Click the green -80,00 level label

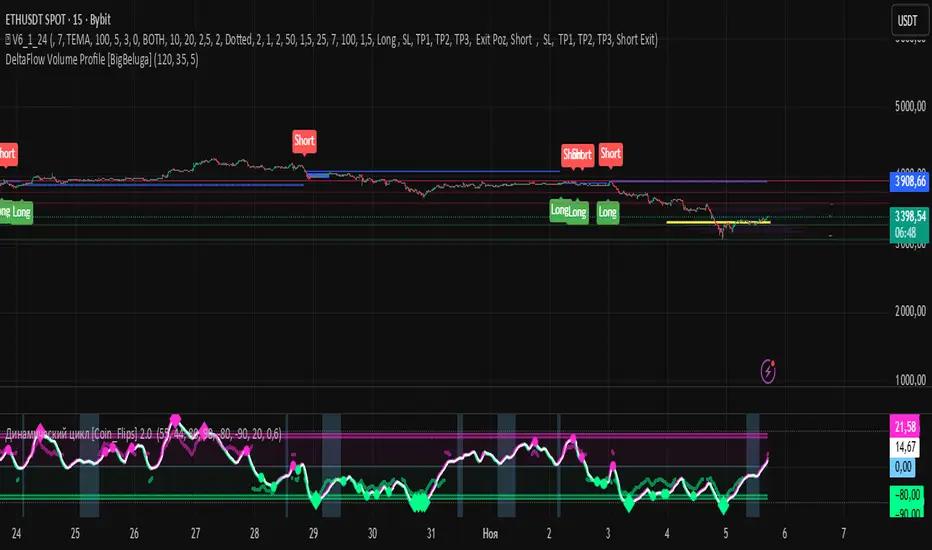click(908, 493)
